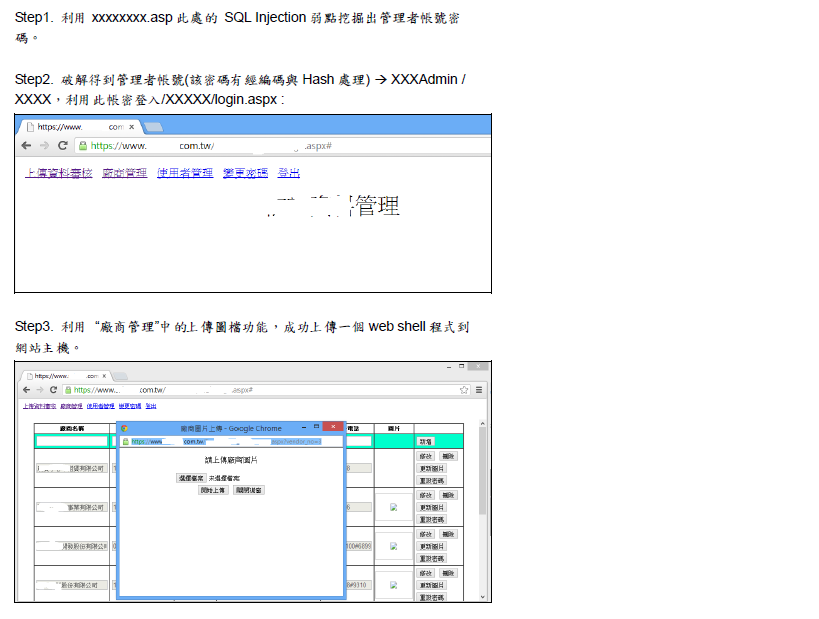Click the reload icon in the lower browser

click(54, 389)
